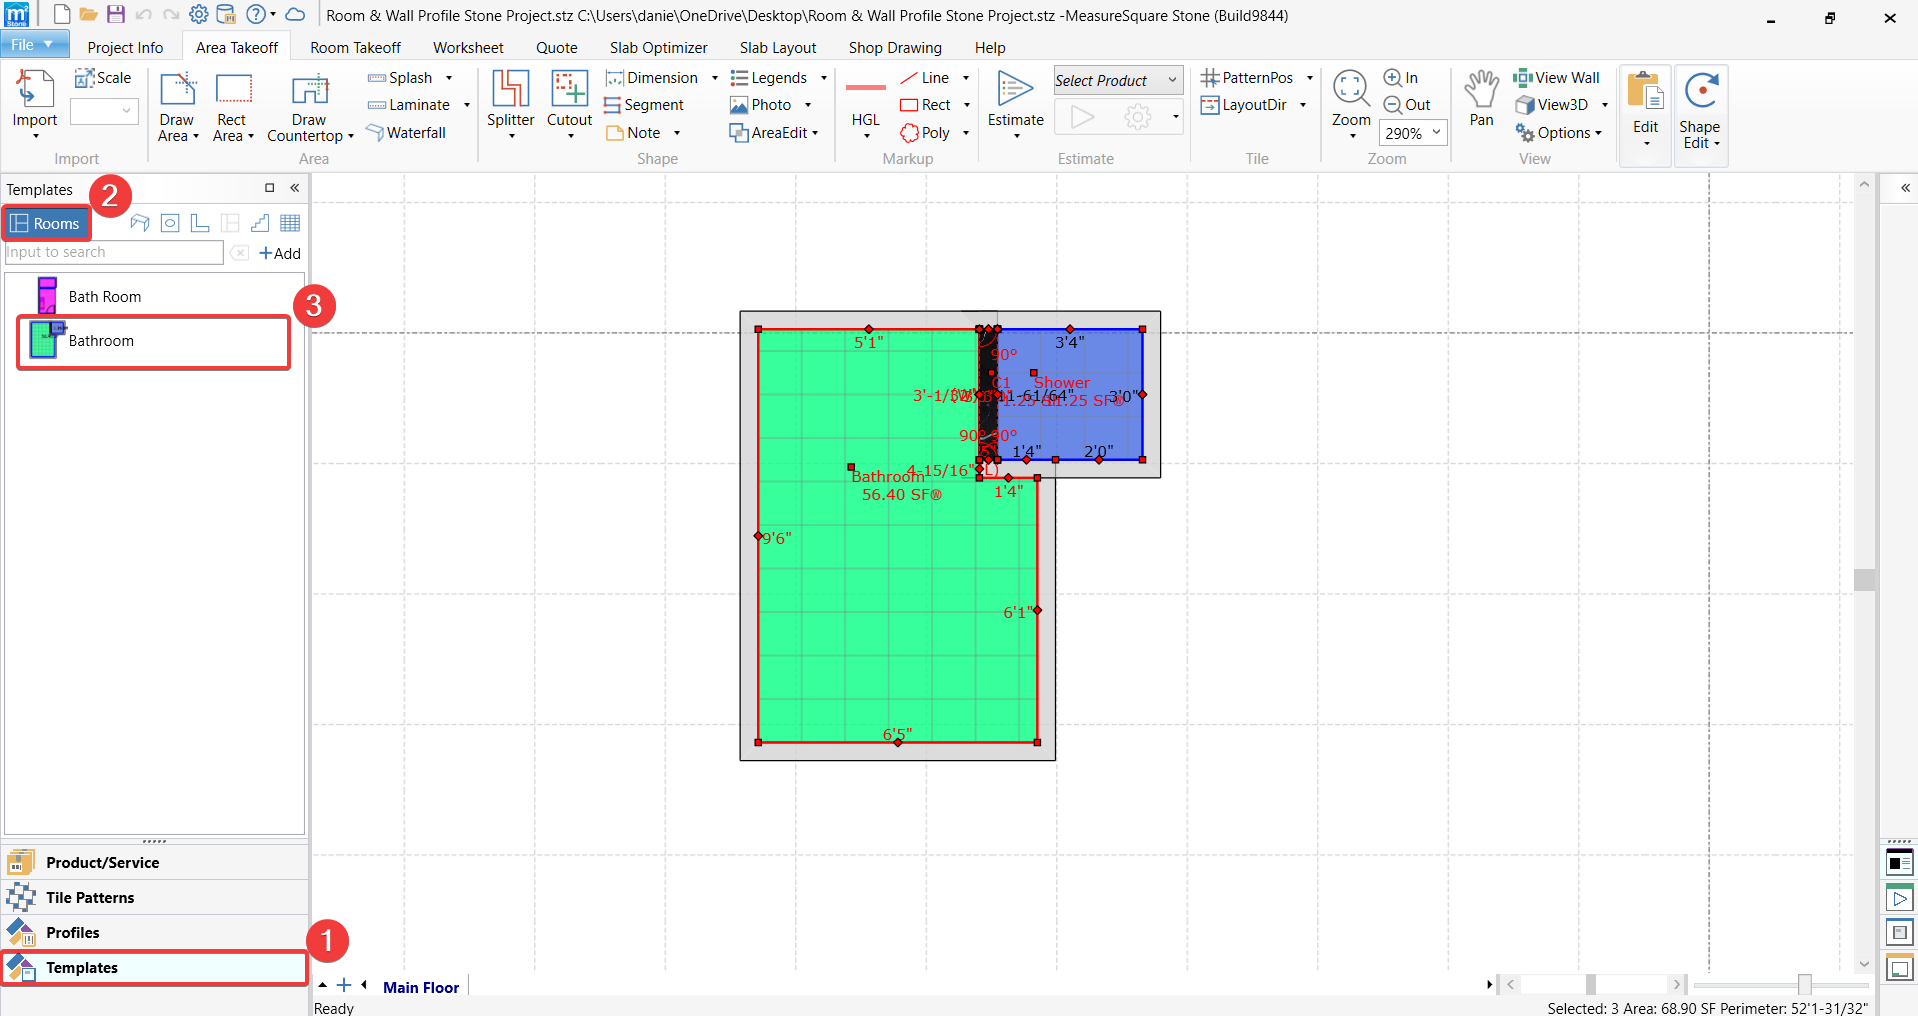Activate the Pan hand tool
The image size is (1918, 1016).
tap(1481, 98)
